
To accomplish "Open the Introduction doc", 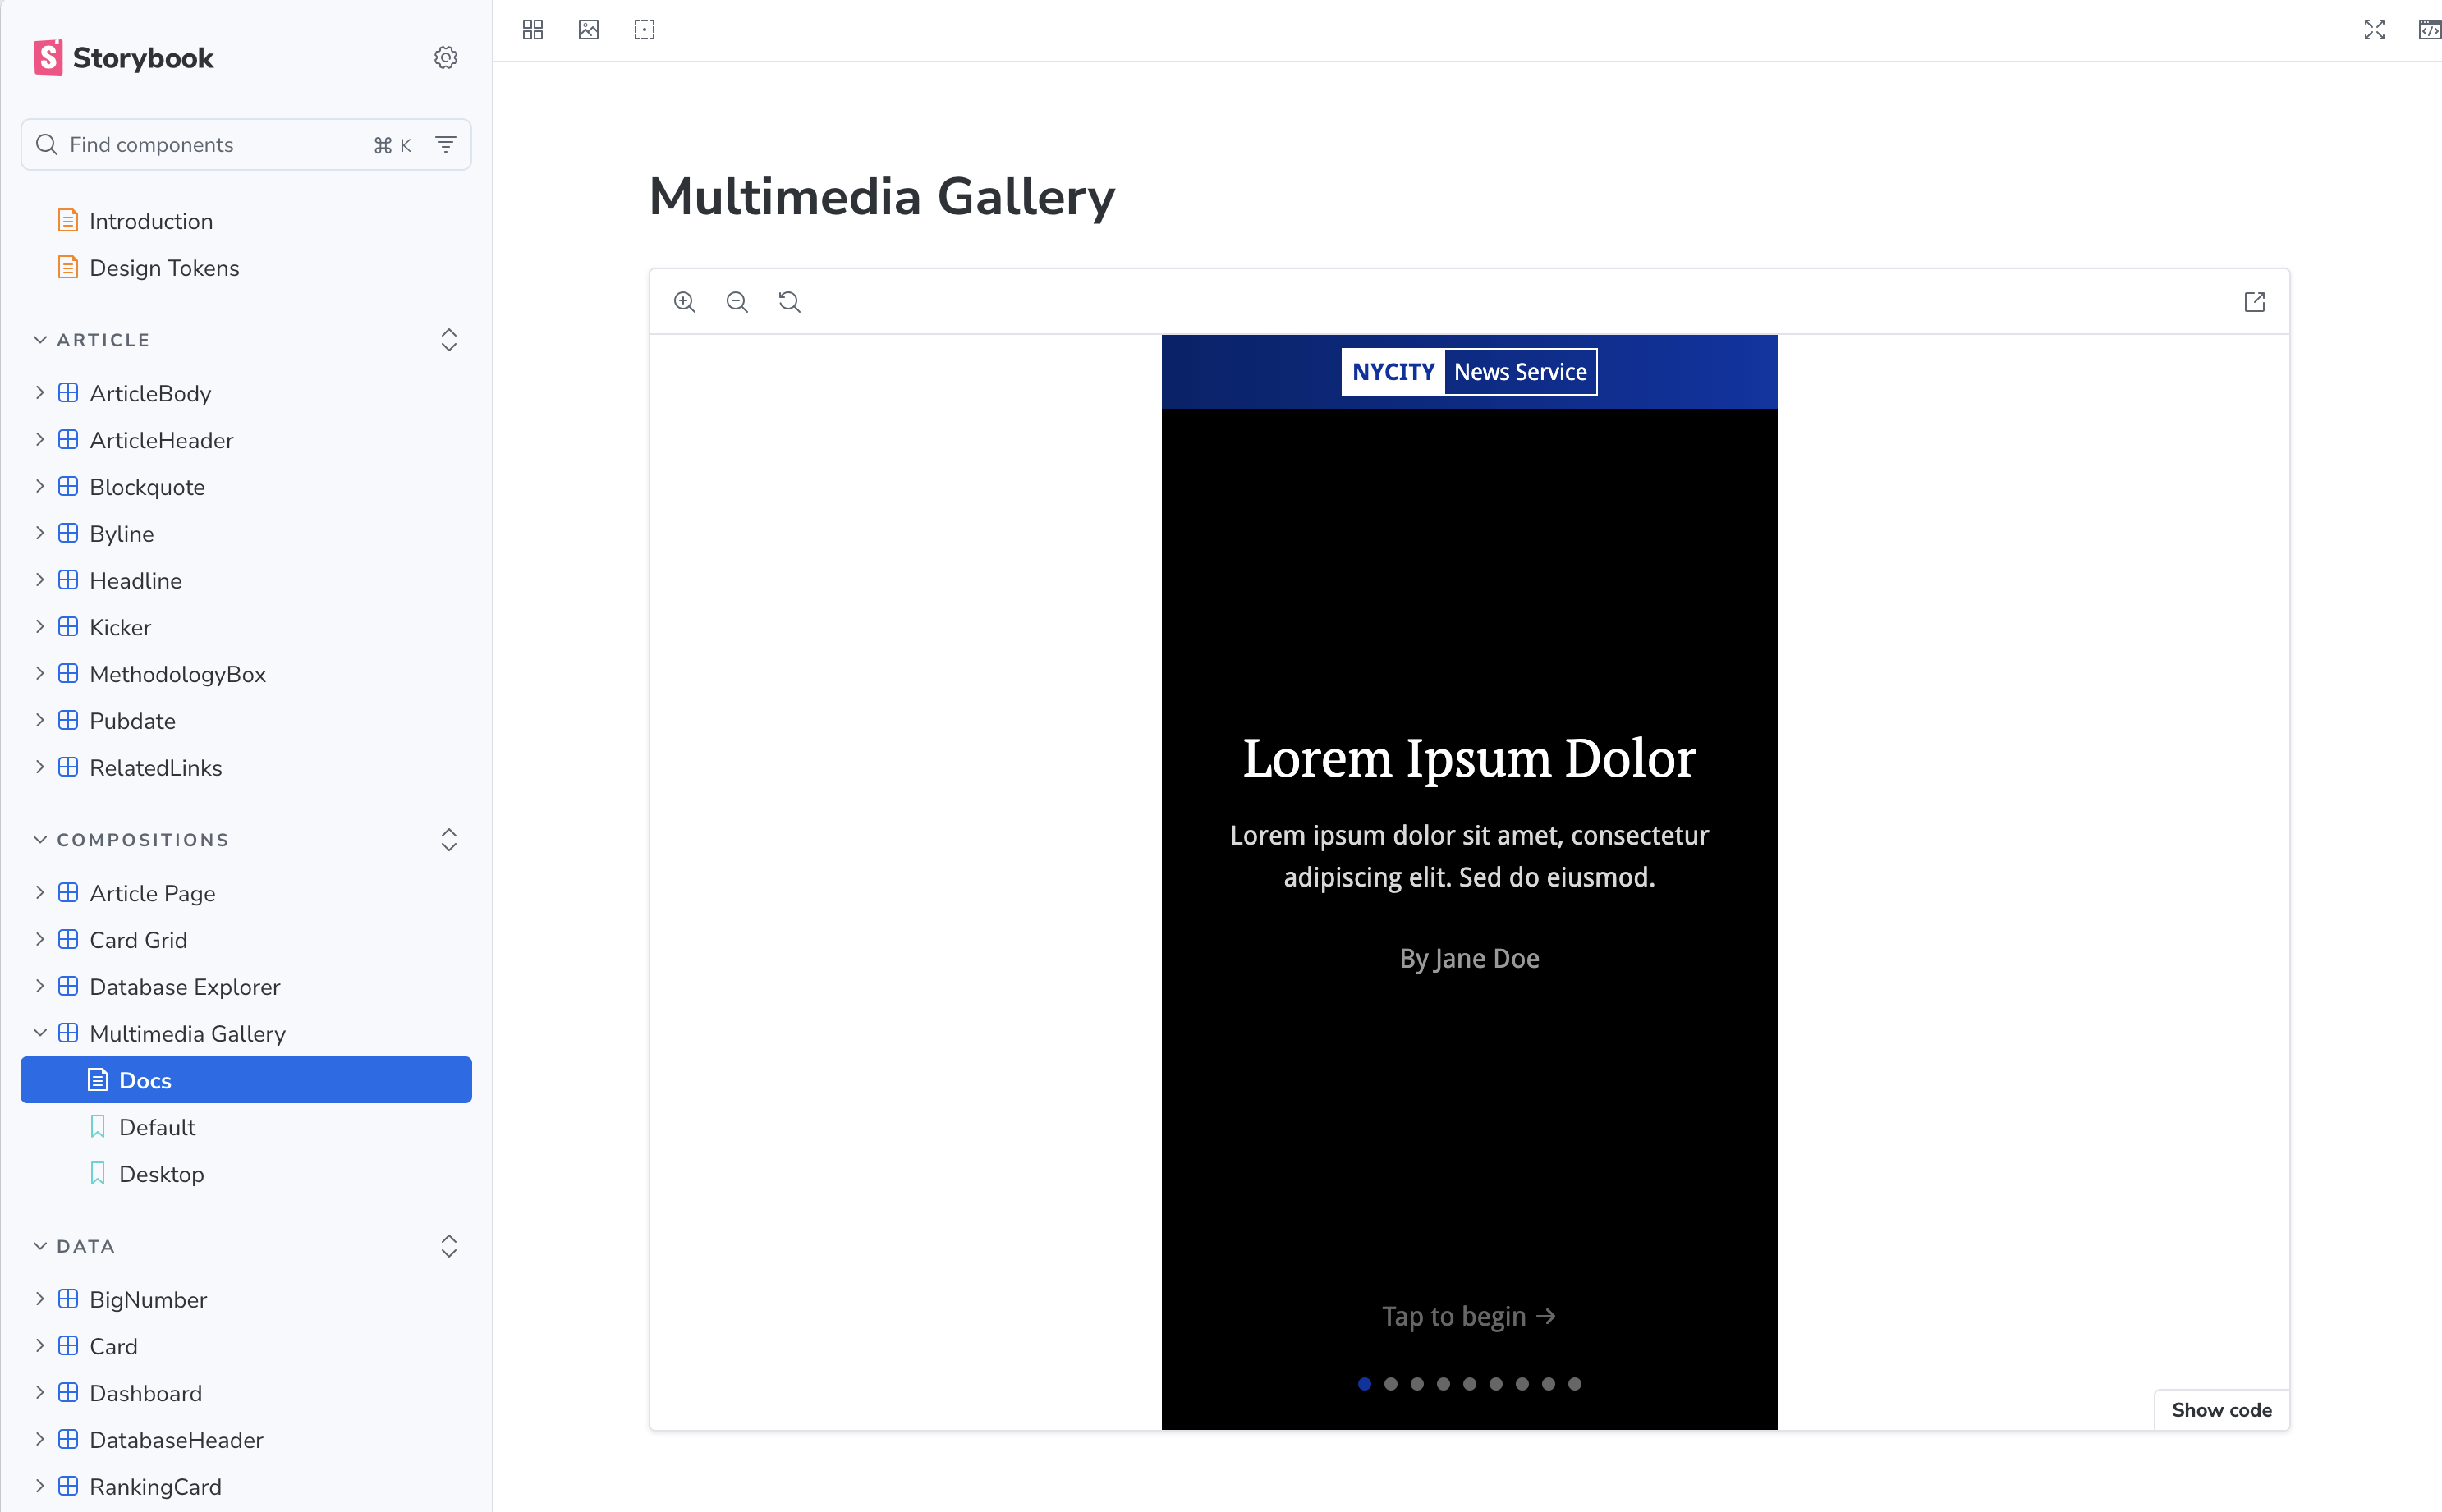I will tap(151, 221).
